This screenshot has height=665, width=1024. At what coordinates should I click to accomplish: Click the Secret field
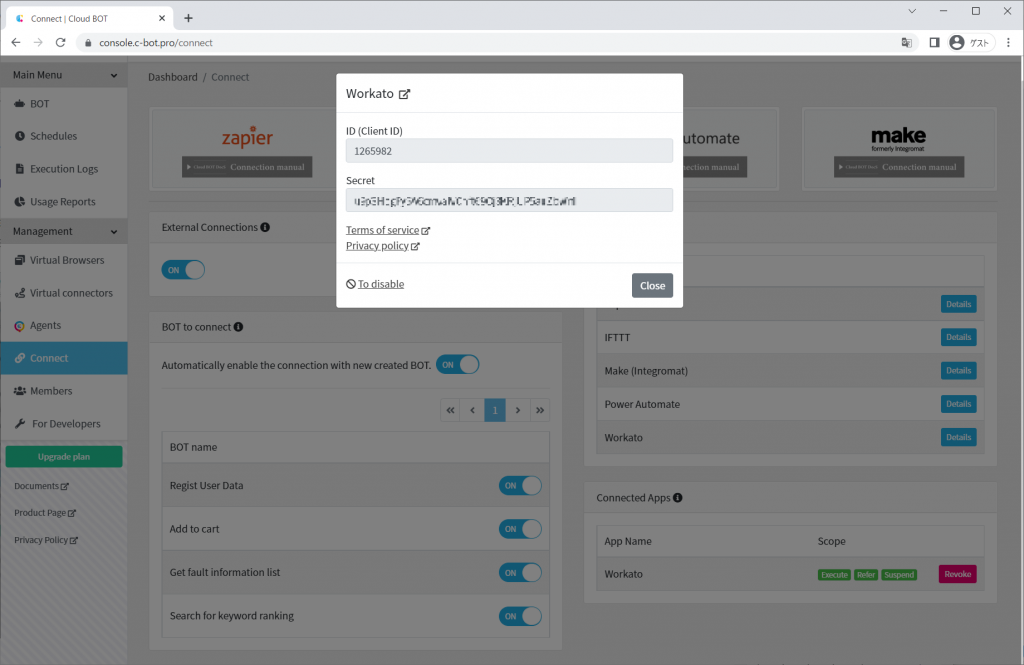point(509,201)
